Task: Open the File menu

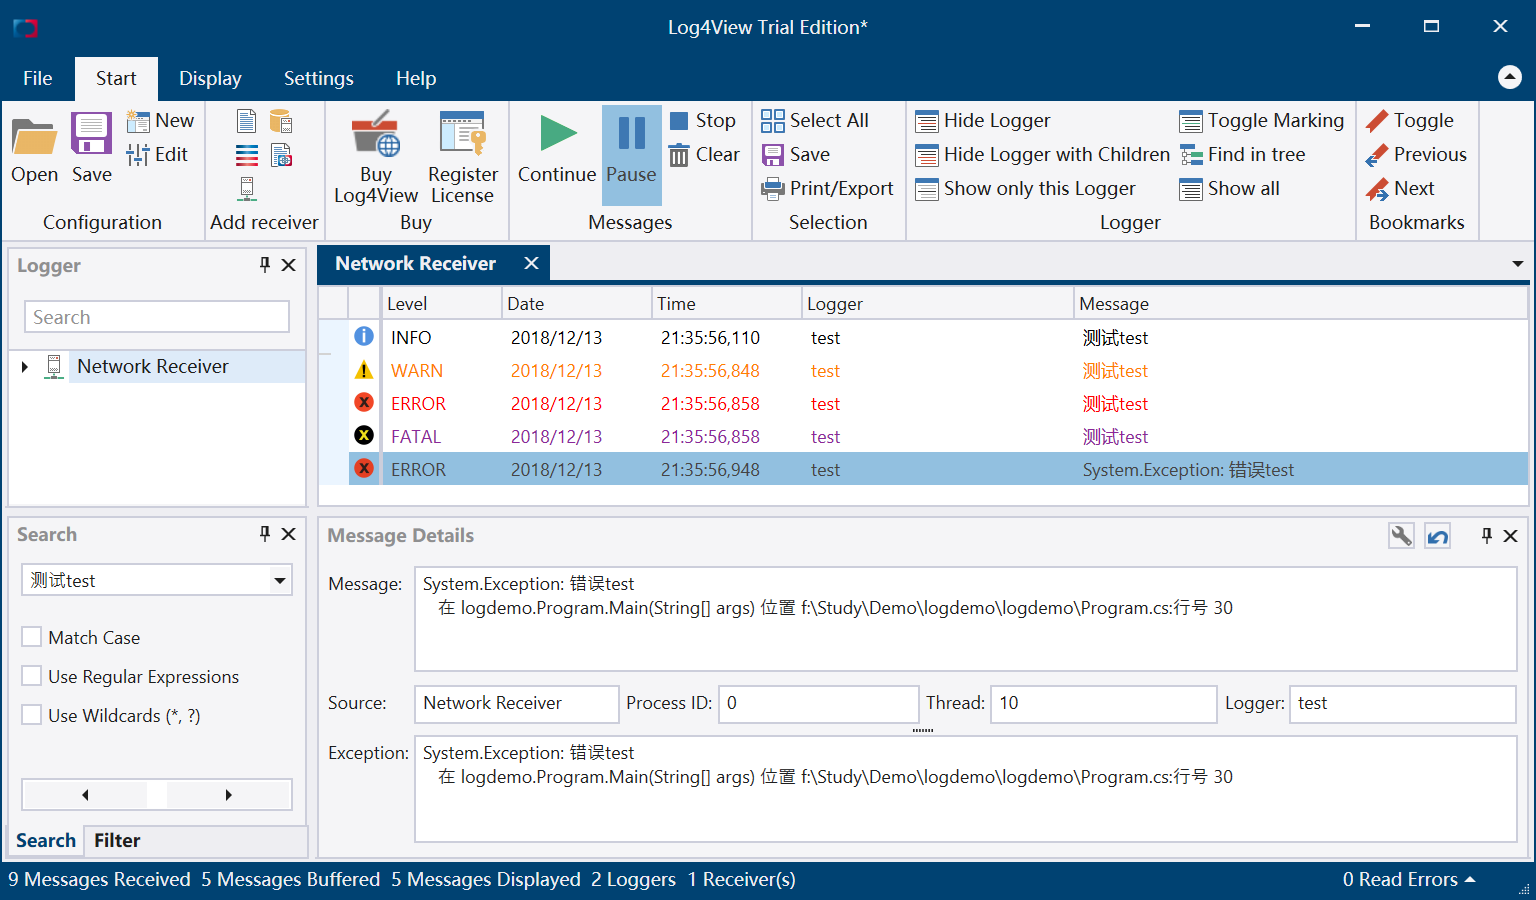Action: (x=38, y=78)
